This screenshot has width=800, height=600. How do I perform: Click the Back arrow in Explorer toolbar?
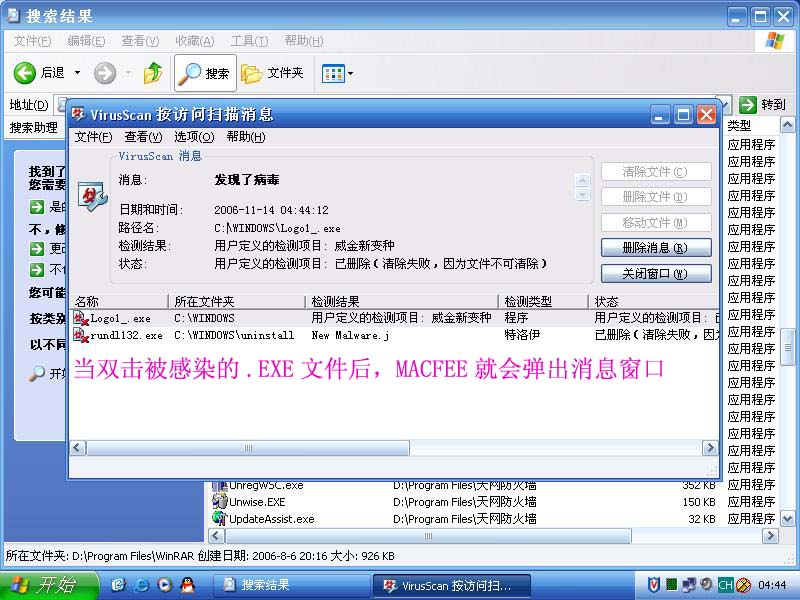(x=24, y=73)
